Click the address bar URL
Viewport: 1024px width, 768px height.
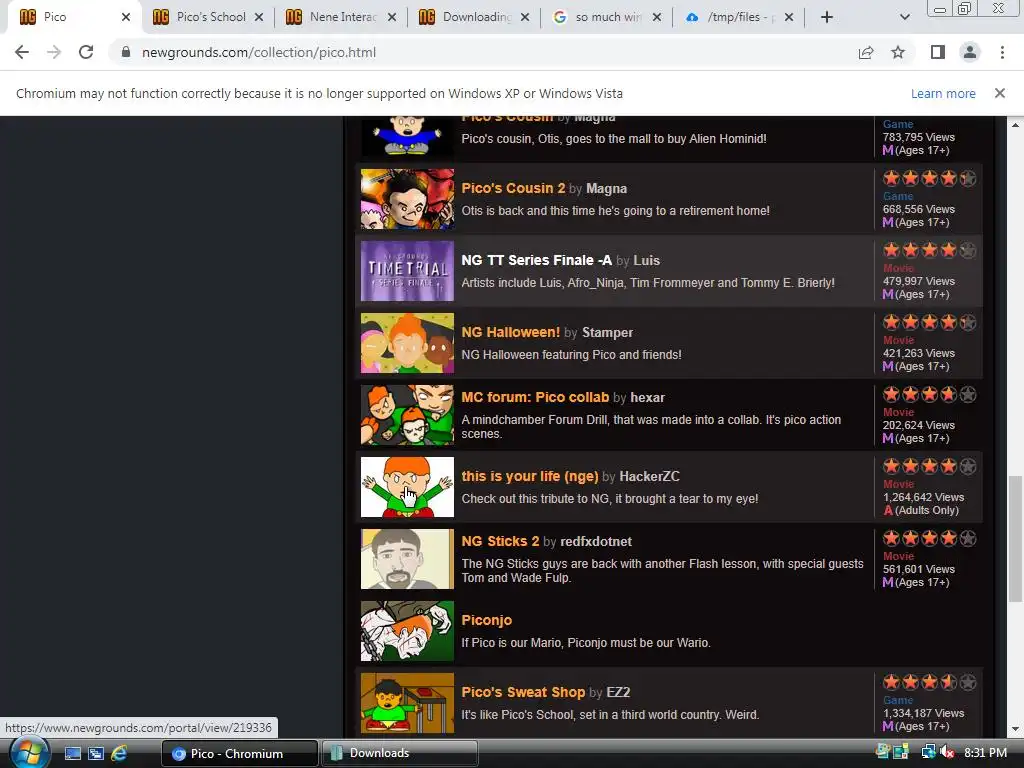[x=259, y=52]
